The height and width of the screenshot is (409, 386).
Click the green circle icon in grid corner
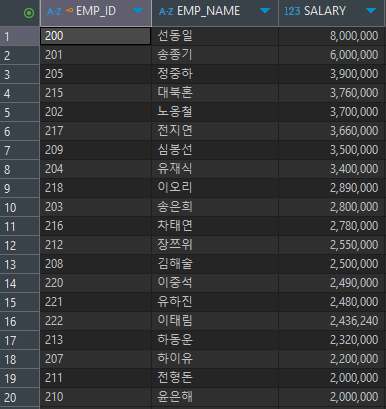(29, 13)
